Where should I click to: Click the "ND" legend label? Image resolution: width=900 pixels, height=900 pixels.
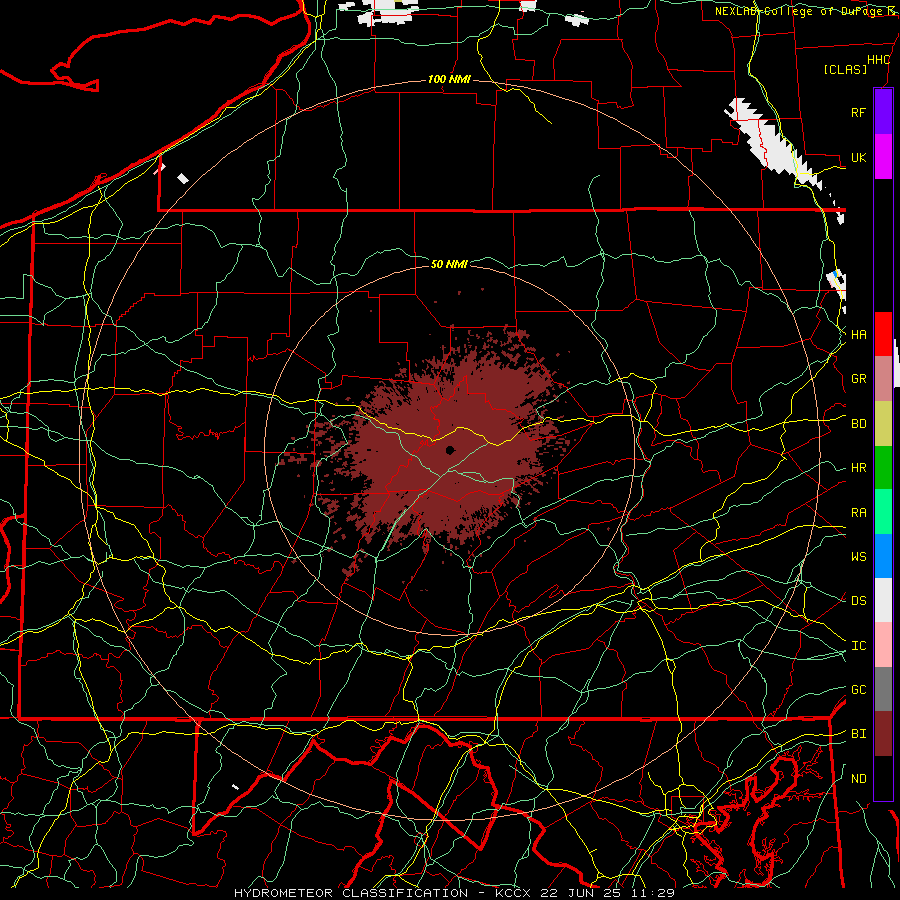coord(858,779)
